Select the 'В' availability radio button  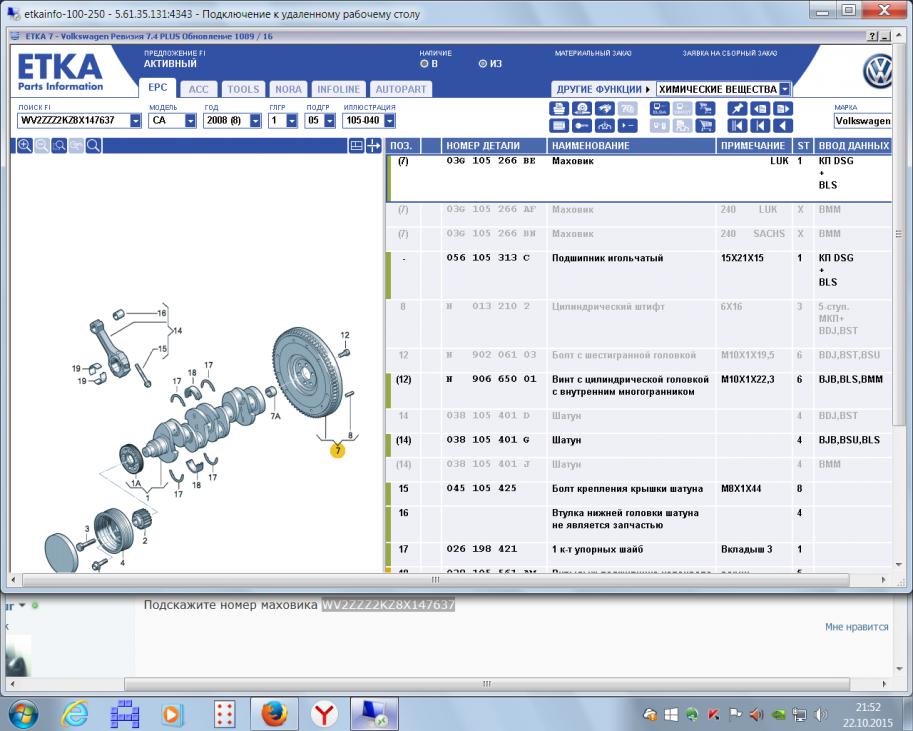(x=424, y=63)
